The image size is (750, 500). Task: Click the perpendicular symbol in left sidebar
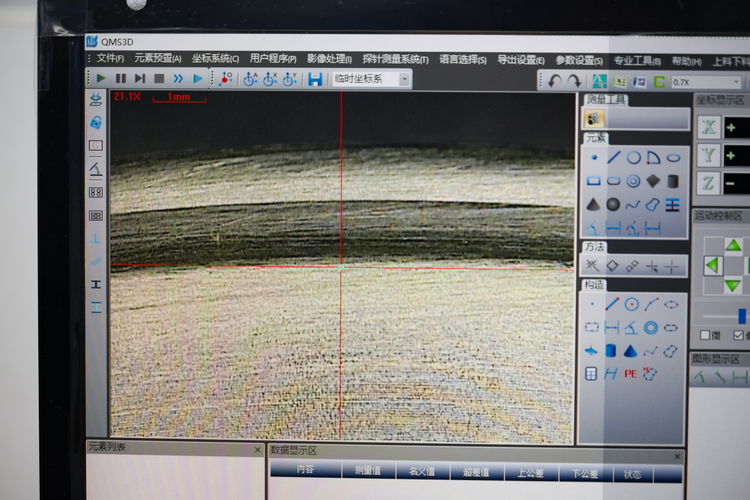96,238
